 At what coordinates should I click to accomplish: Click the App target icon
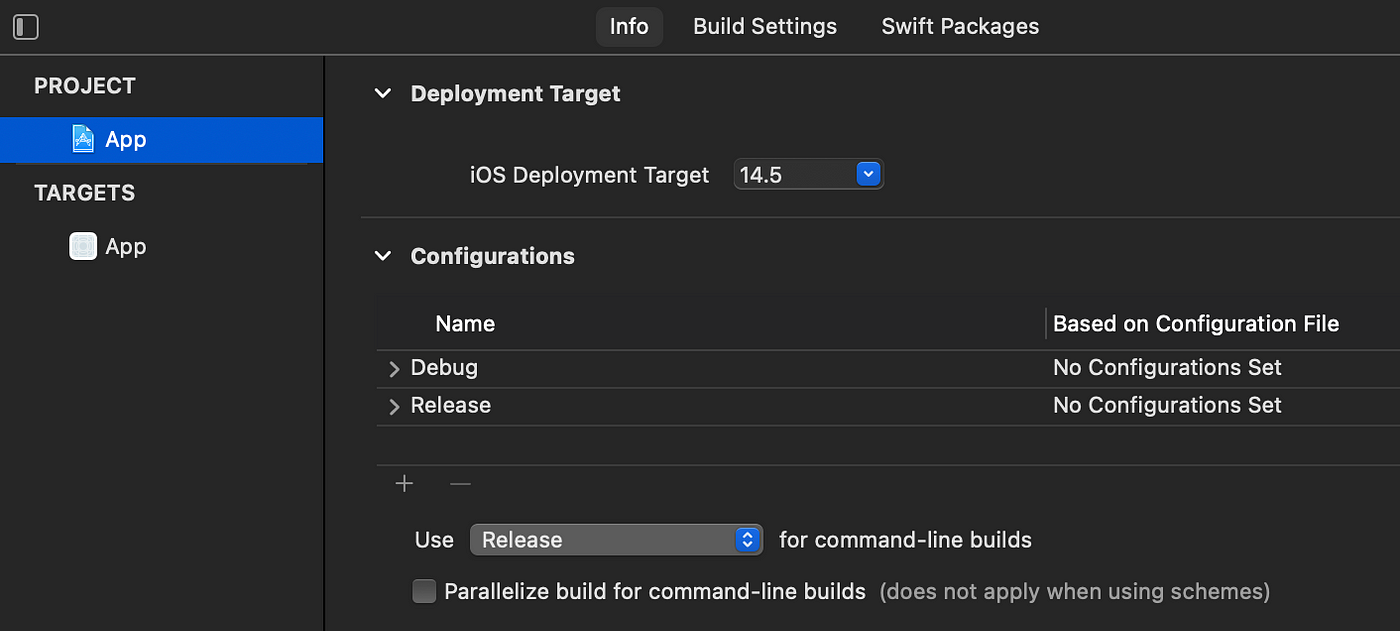[x=83, y=246]
